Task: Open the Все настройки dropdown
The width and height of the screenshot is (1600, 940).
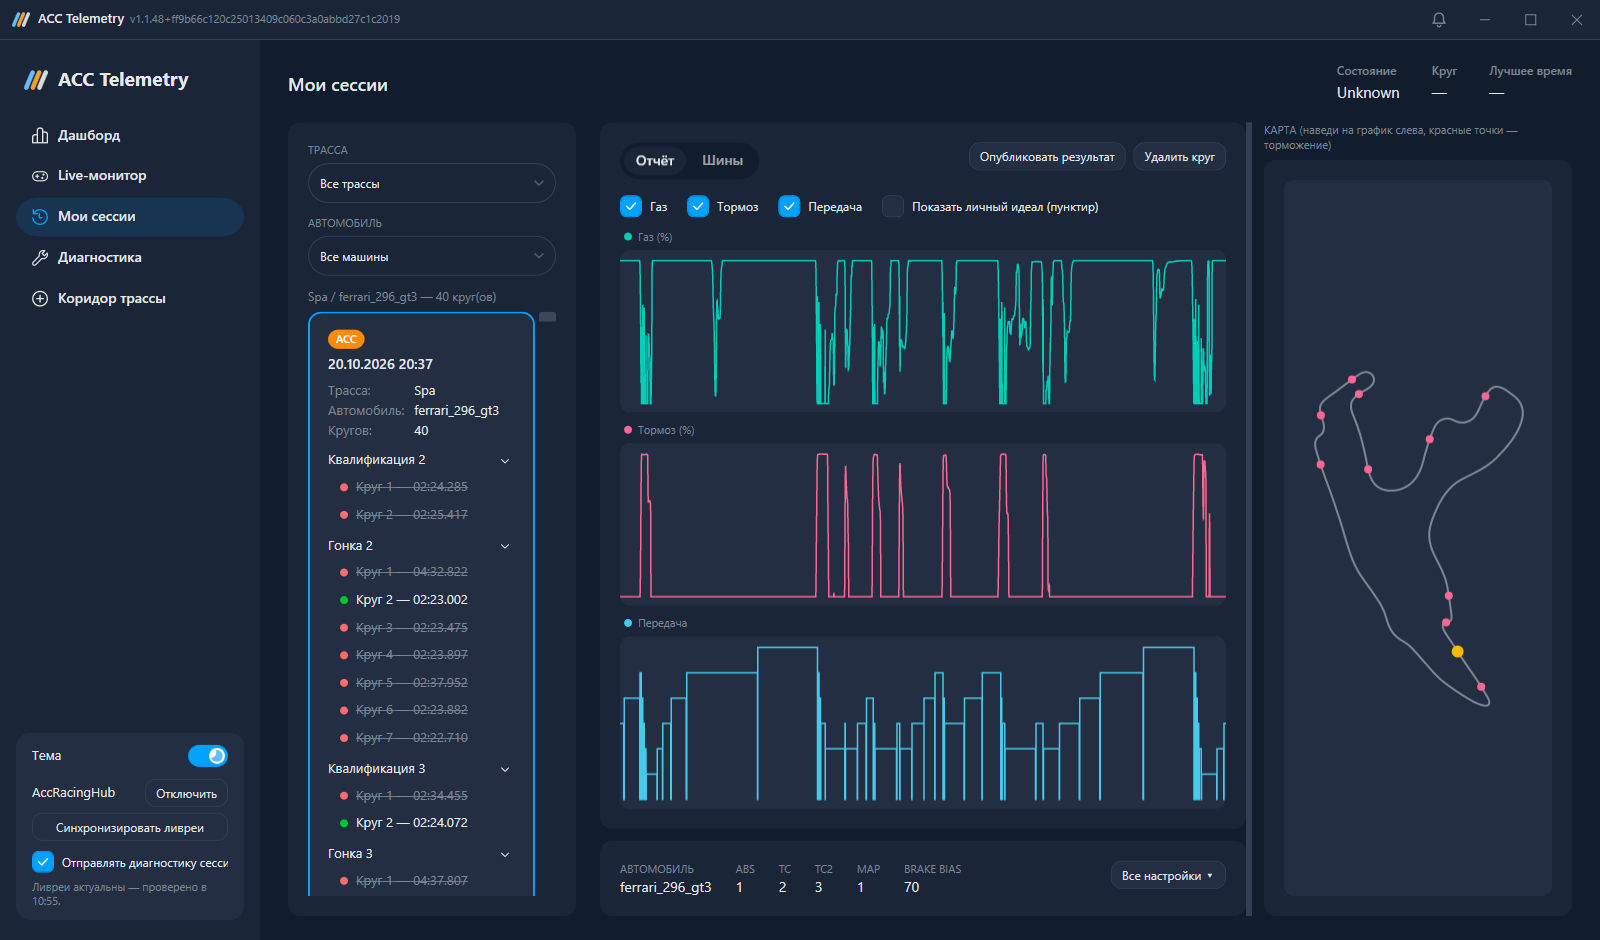Action: 1168,875
